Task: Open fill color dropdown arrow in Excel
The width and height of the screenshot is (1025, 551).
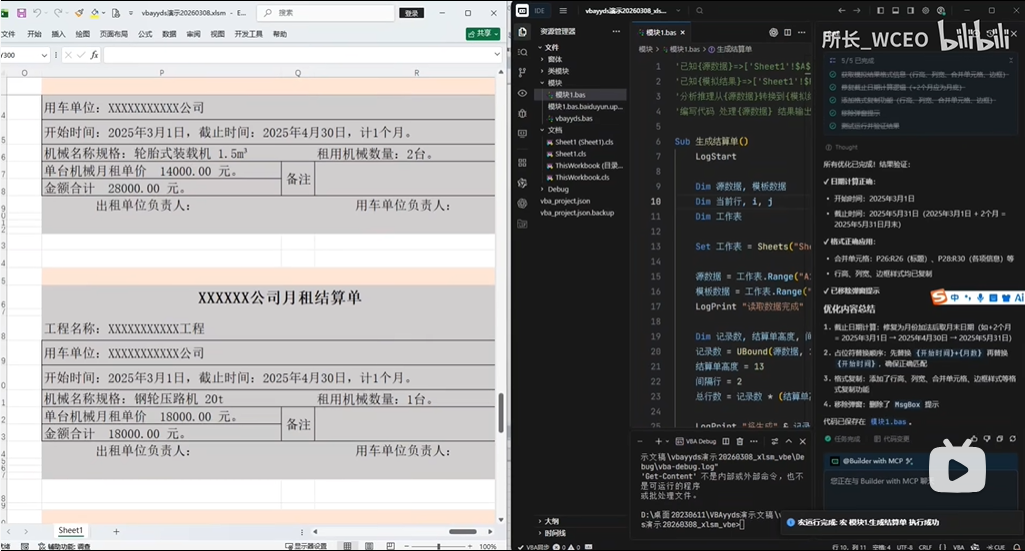Action: click(x=103, y=13)
